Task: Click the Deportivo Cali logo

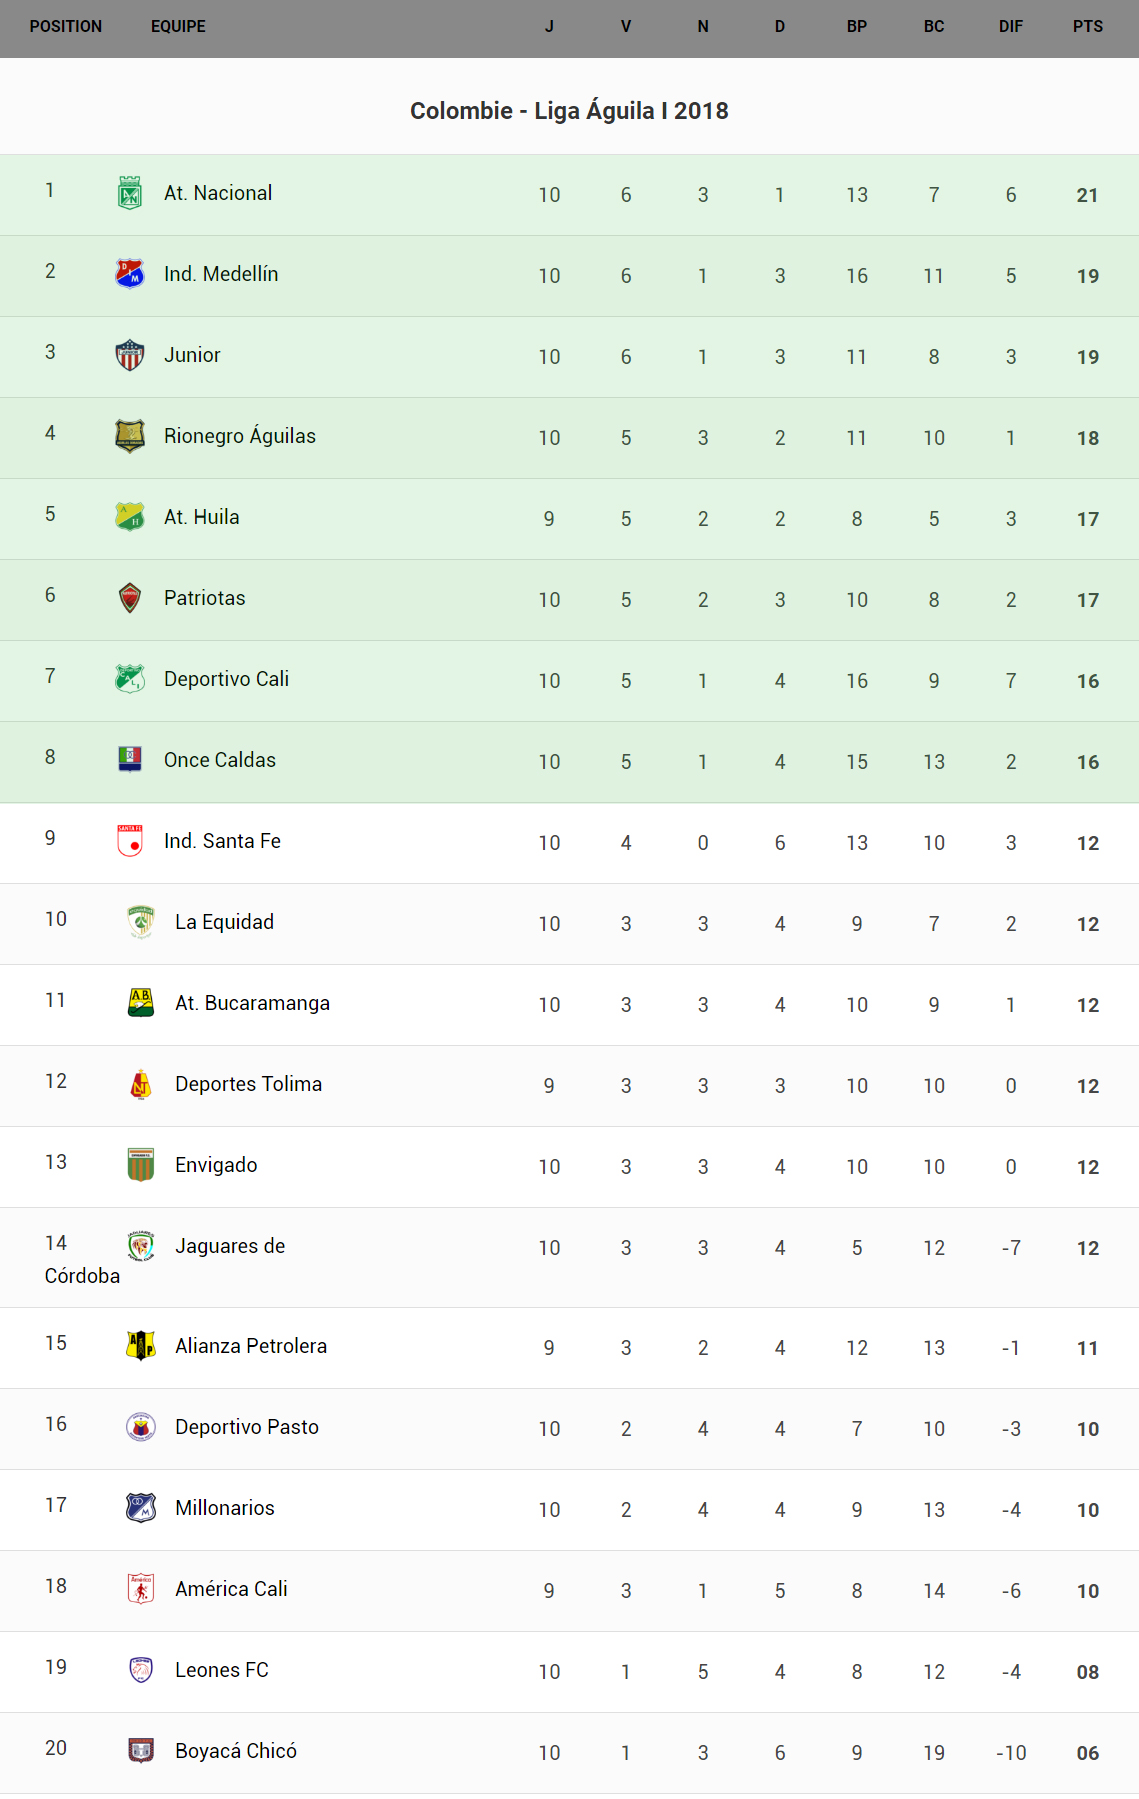Action: (130, 679)
